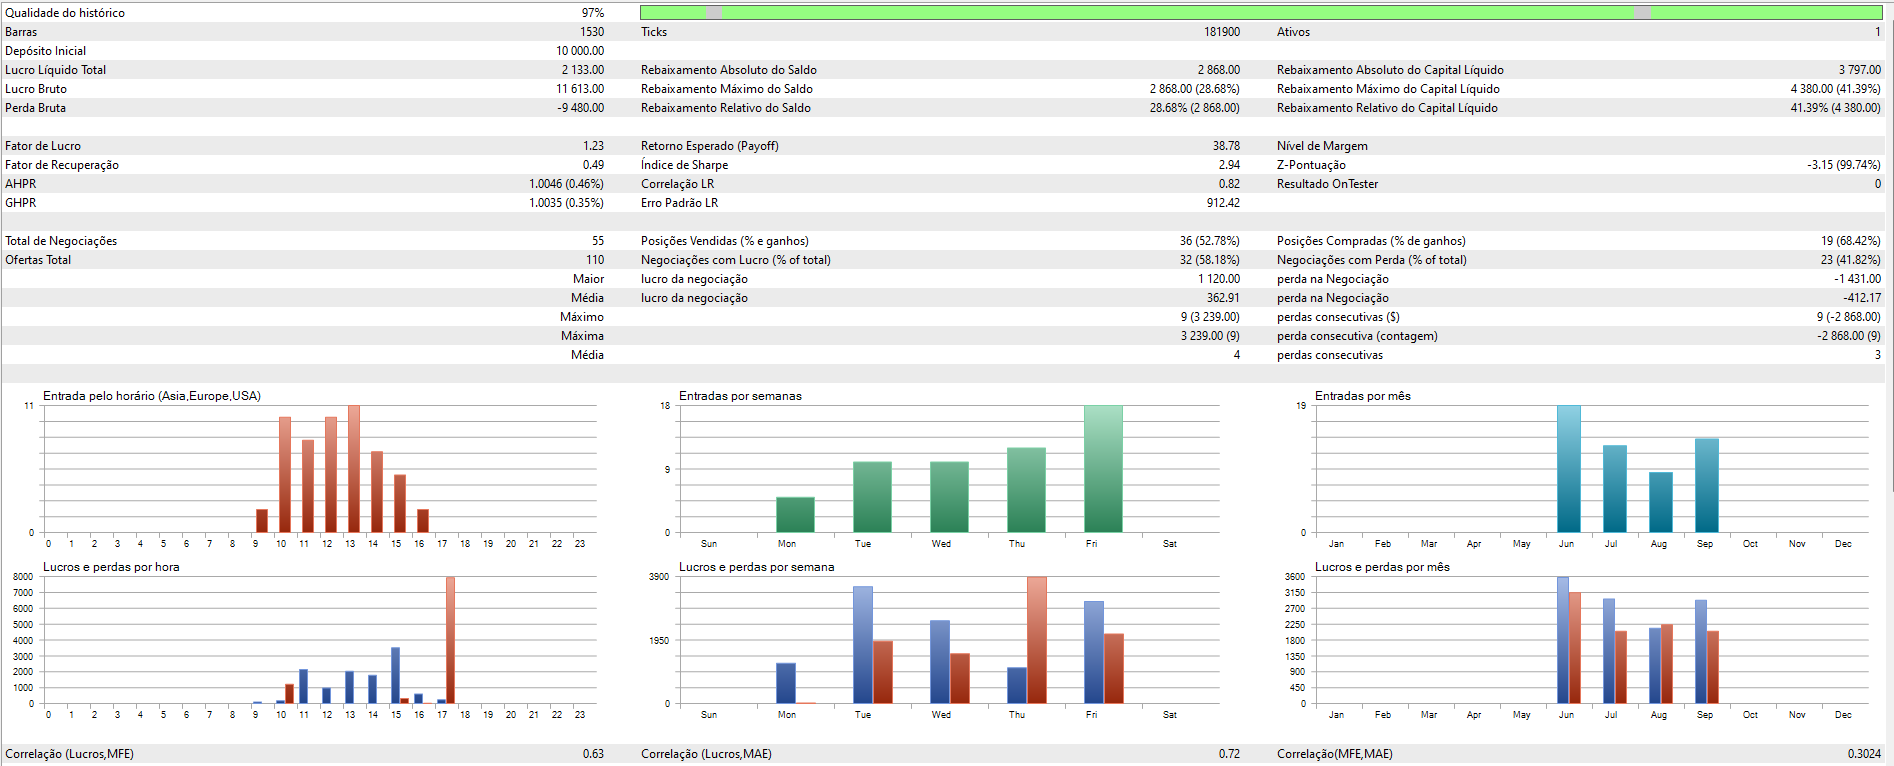The height and width of the screenshot is (766, 1894).
Task: Select the "Ofertas Total" label
Action: pyautogui.click(x=38, y=260)
